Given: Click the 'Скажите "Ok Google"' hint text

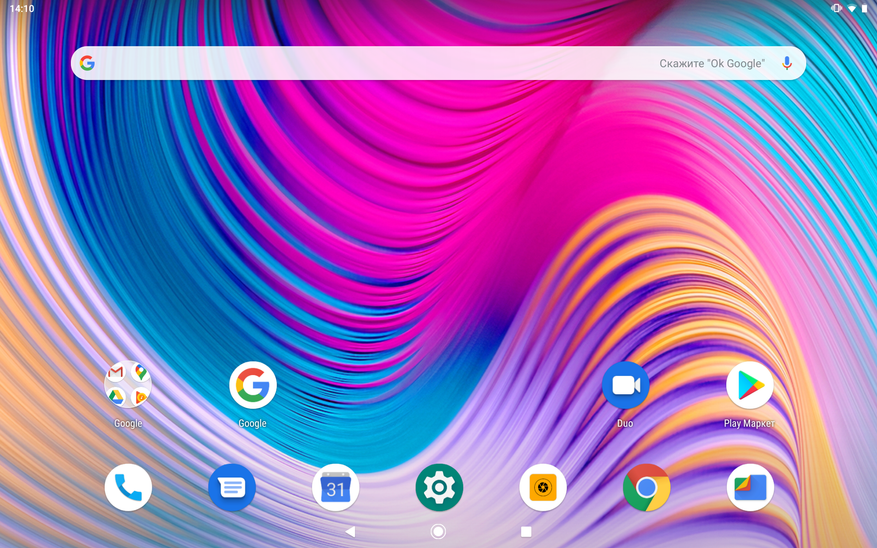Looking at the screenshot, I should click(712, 63).
